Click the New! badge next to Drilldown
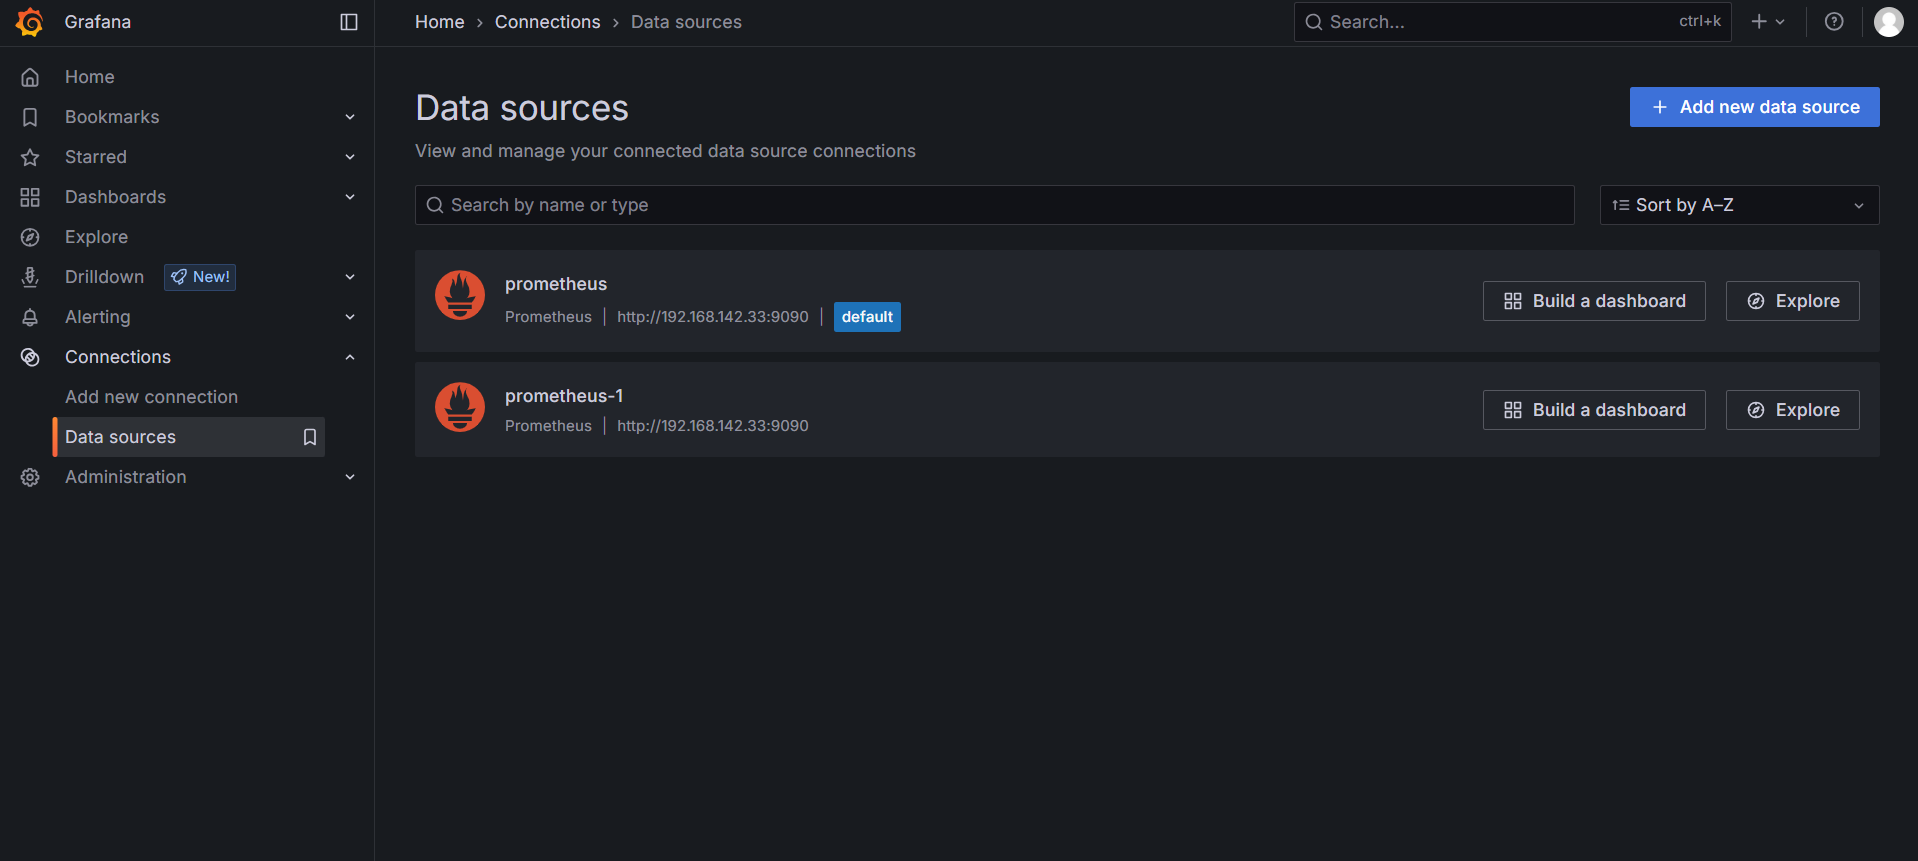This screenshot has height=861, width=1918. [x=200, y=277]
